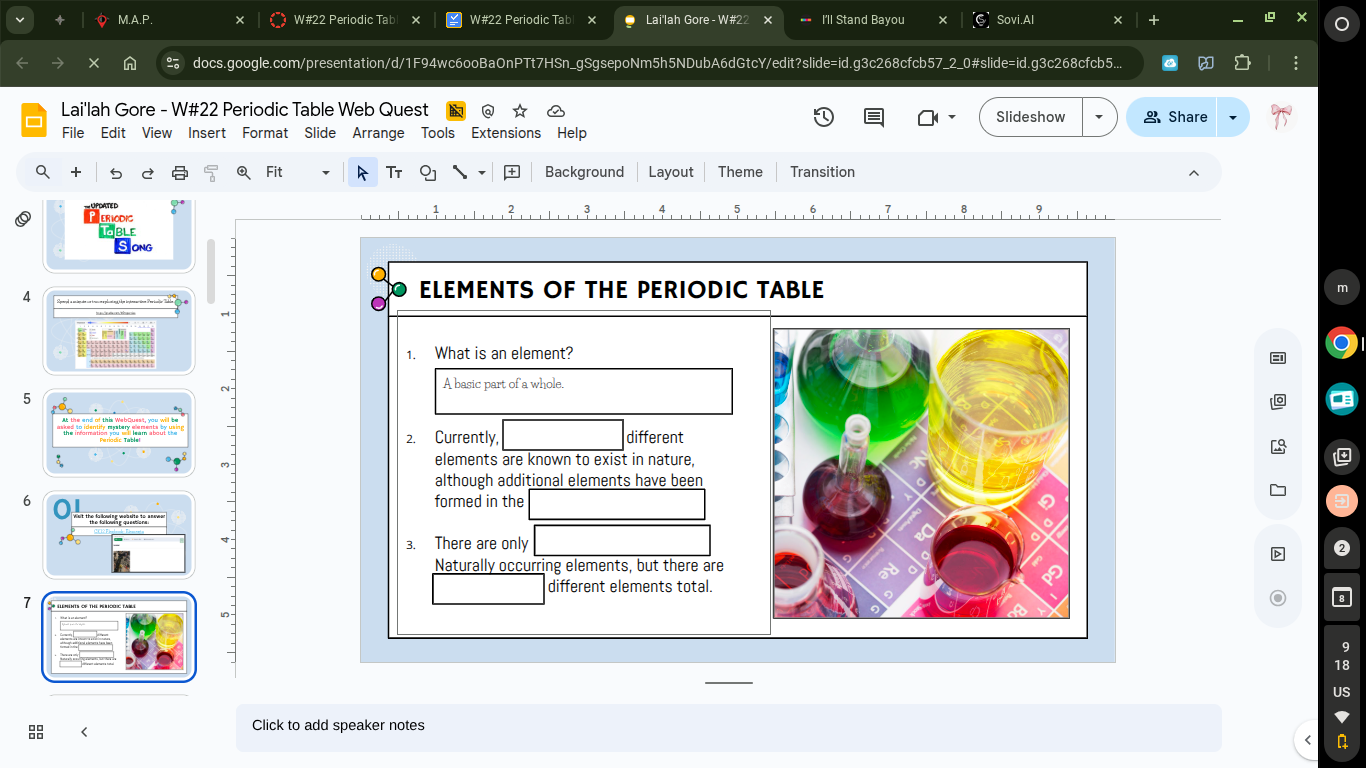This screenshot has height=768, width=1366.
Task: Expand the Share button dropdown arrow
Action: tap(1232, 117)
